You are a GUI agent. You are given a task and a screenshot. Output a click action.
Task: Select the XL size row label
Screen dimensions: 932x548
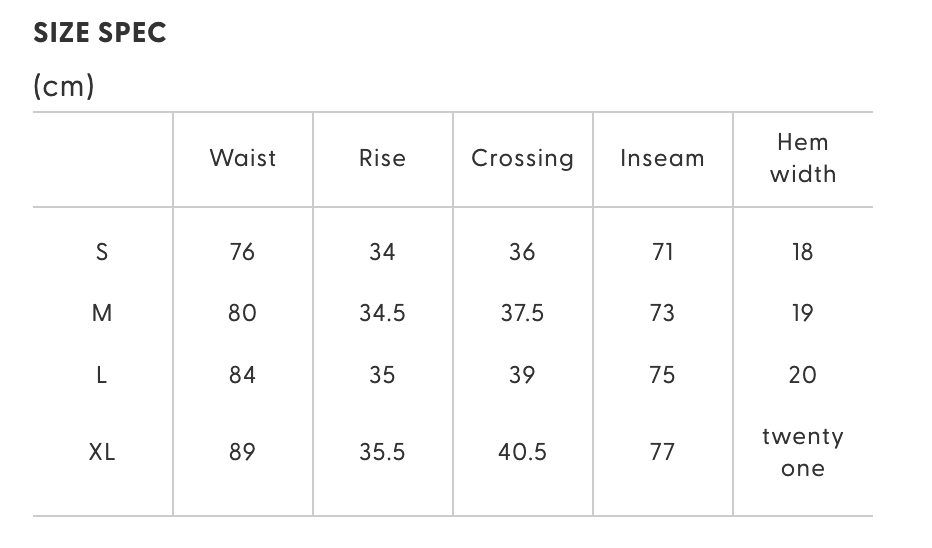[x=102, y=452]
